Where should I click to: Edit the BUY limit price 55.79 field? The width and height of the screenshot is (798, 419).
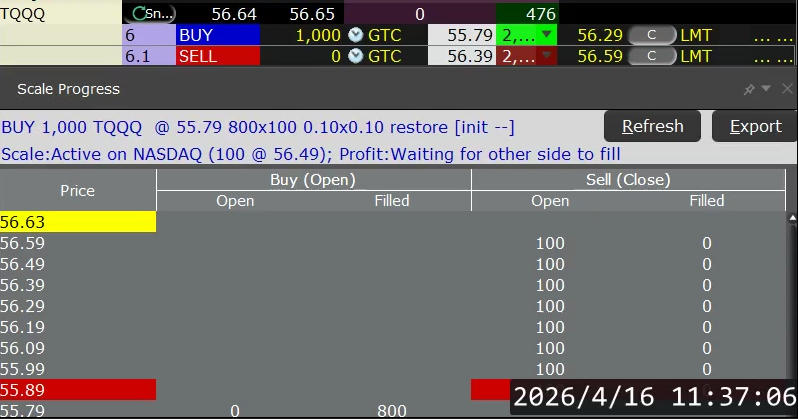pyautogui.click(x=460, y=35)
